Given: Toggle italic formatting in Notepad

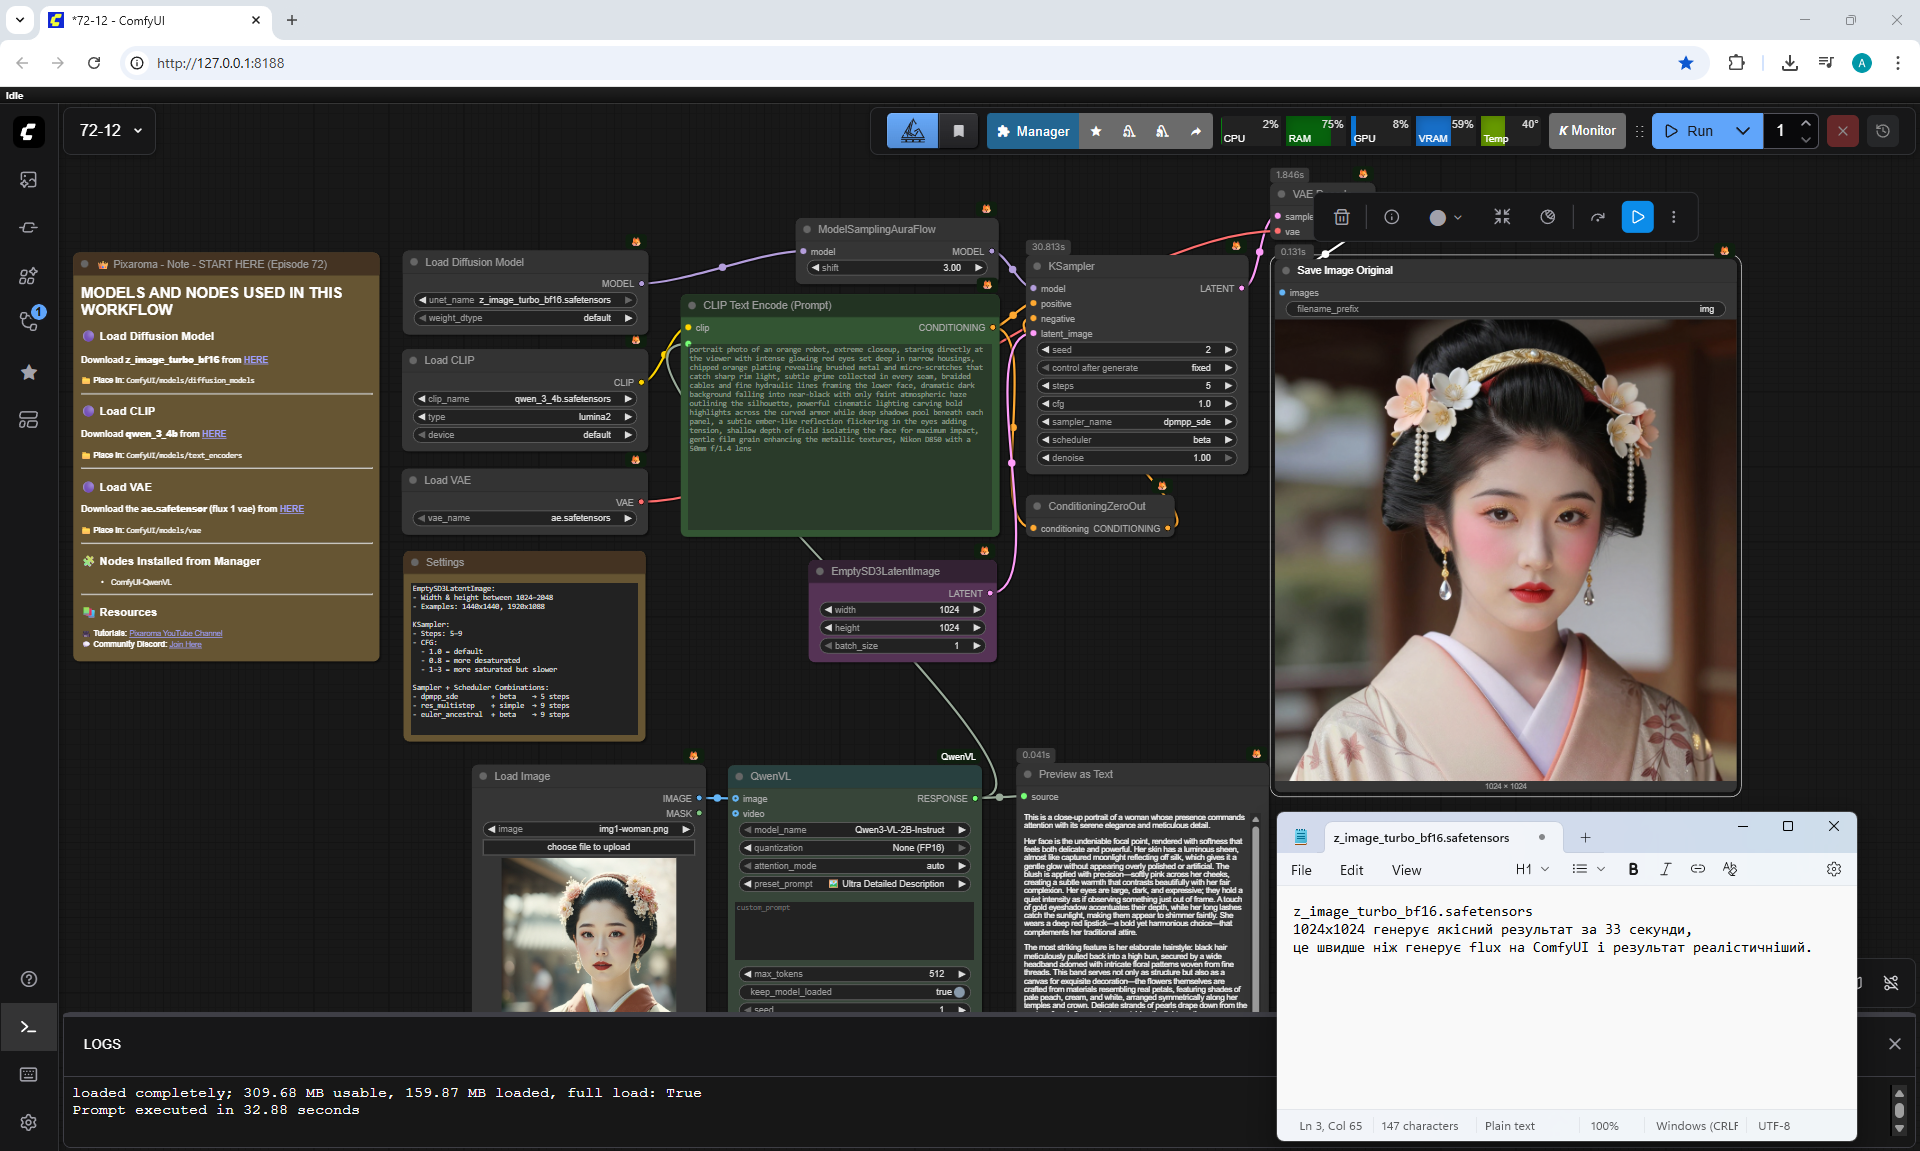Looking at the screenshot, I should [1665, 869].
